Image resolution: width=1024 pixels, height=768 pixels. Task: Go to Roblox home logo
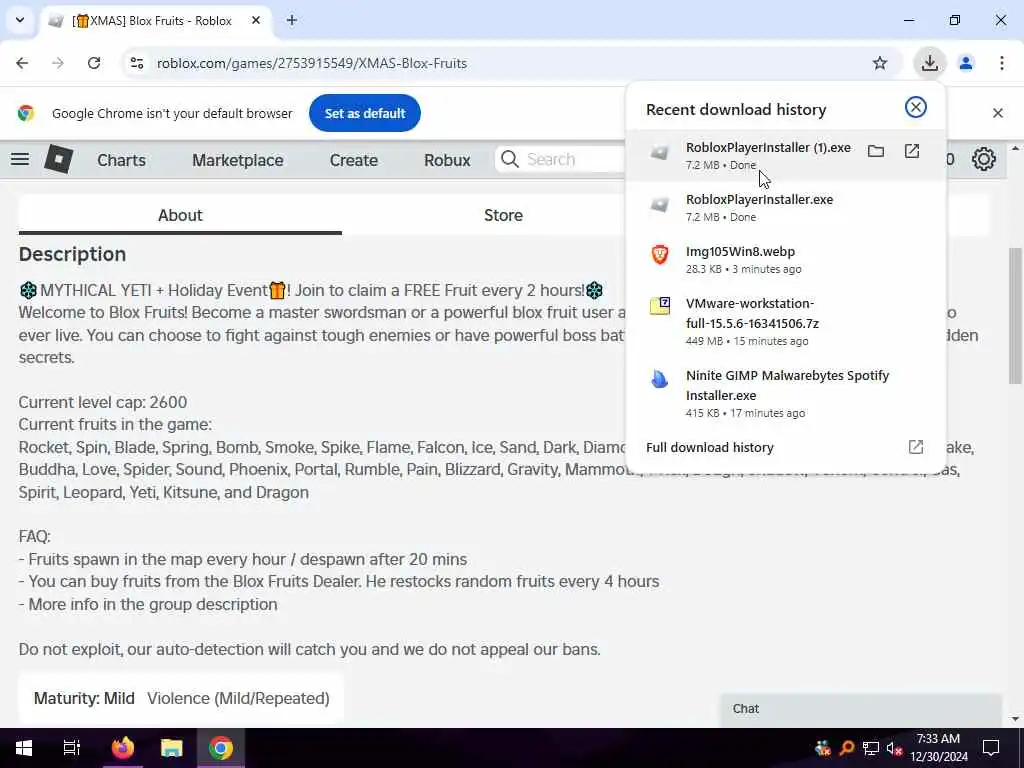click(58, 159)
